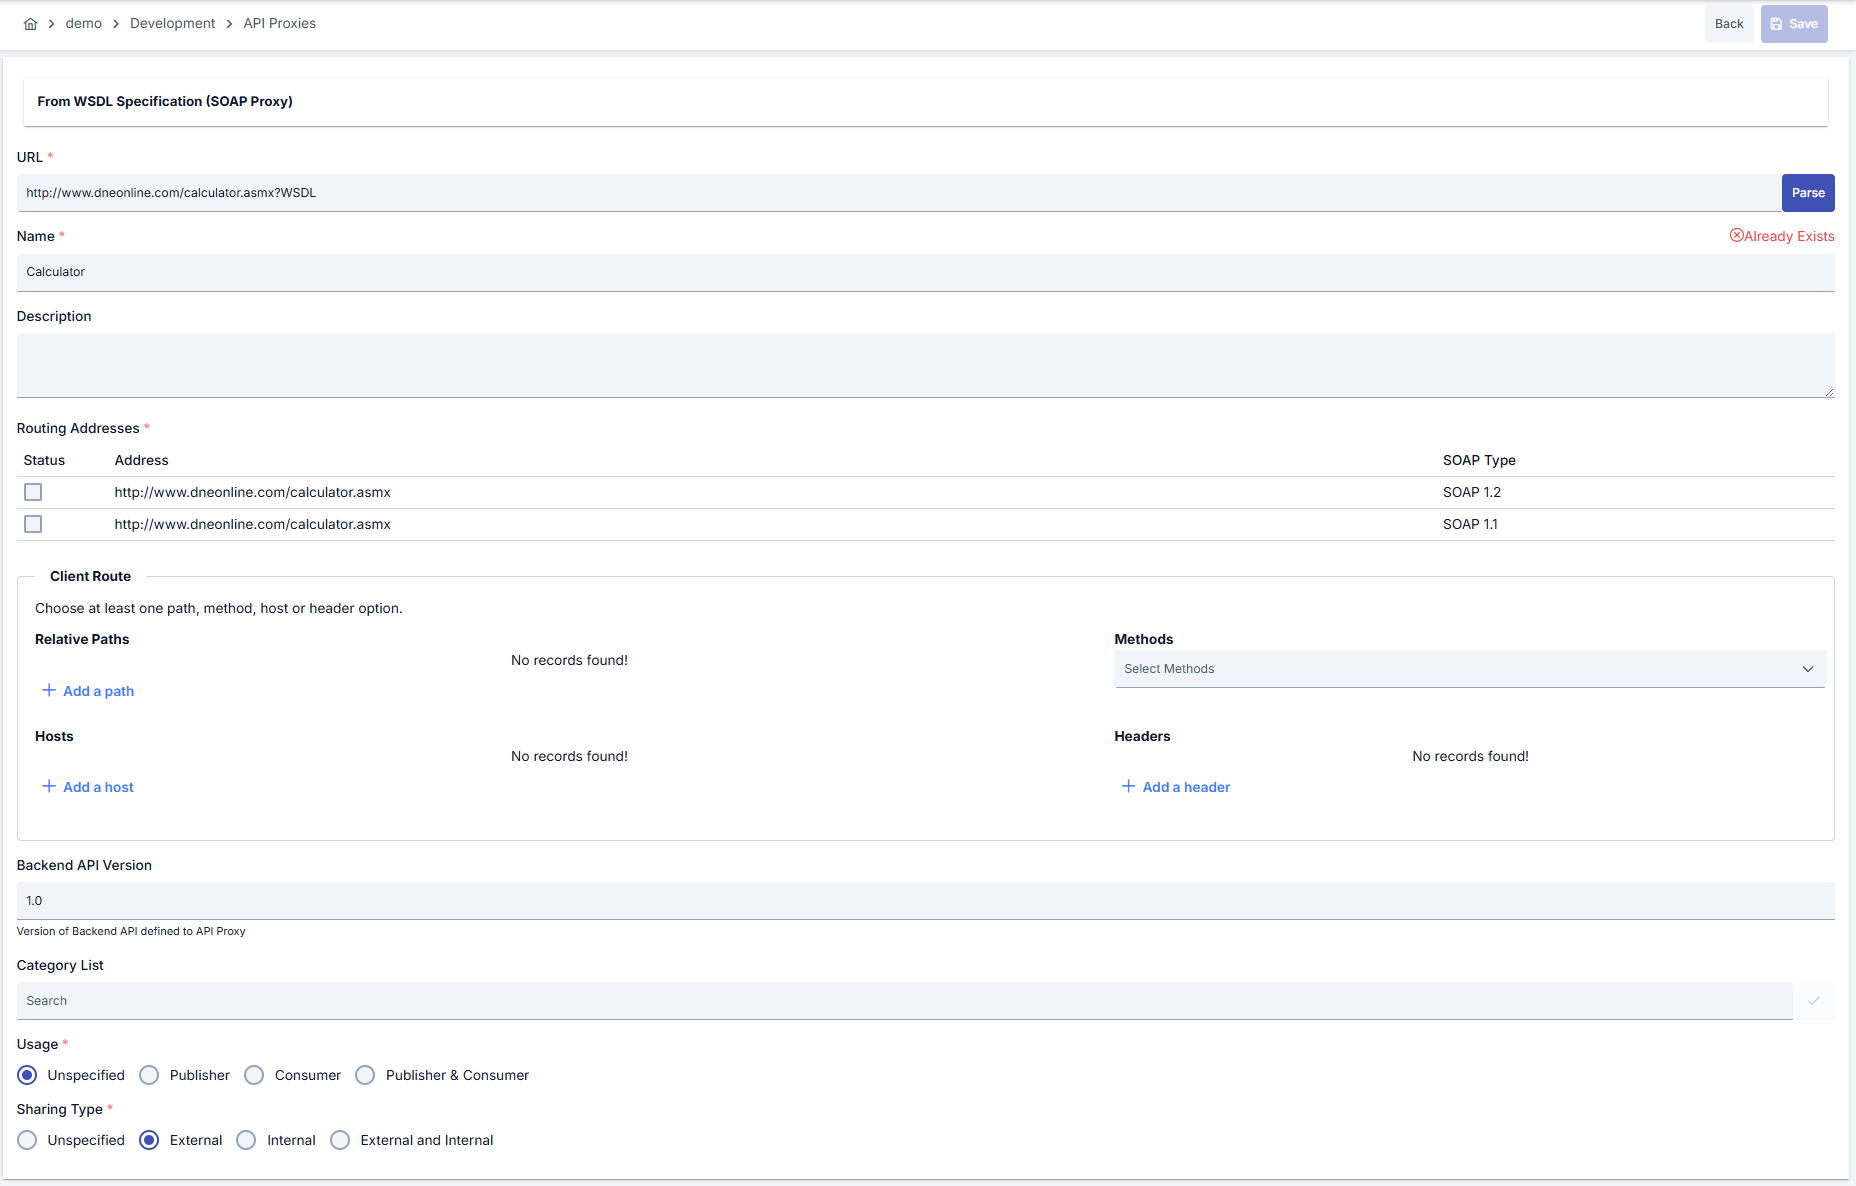Open the Development breadcrumb link
Screen dimensions: 1856x1186
(172, 23)
